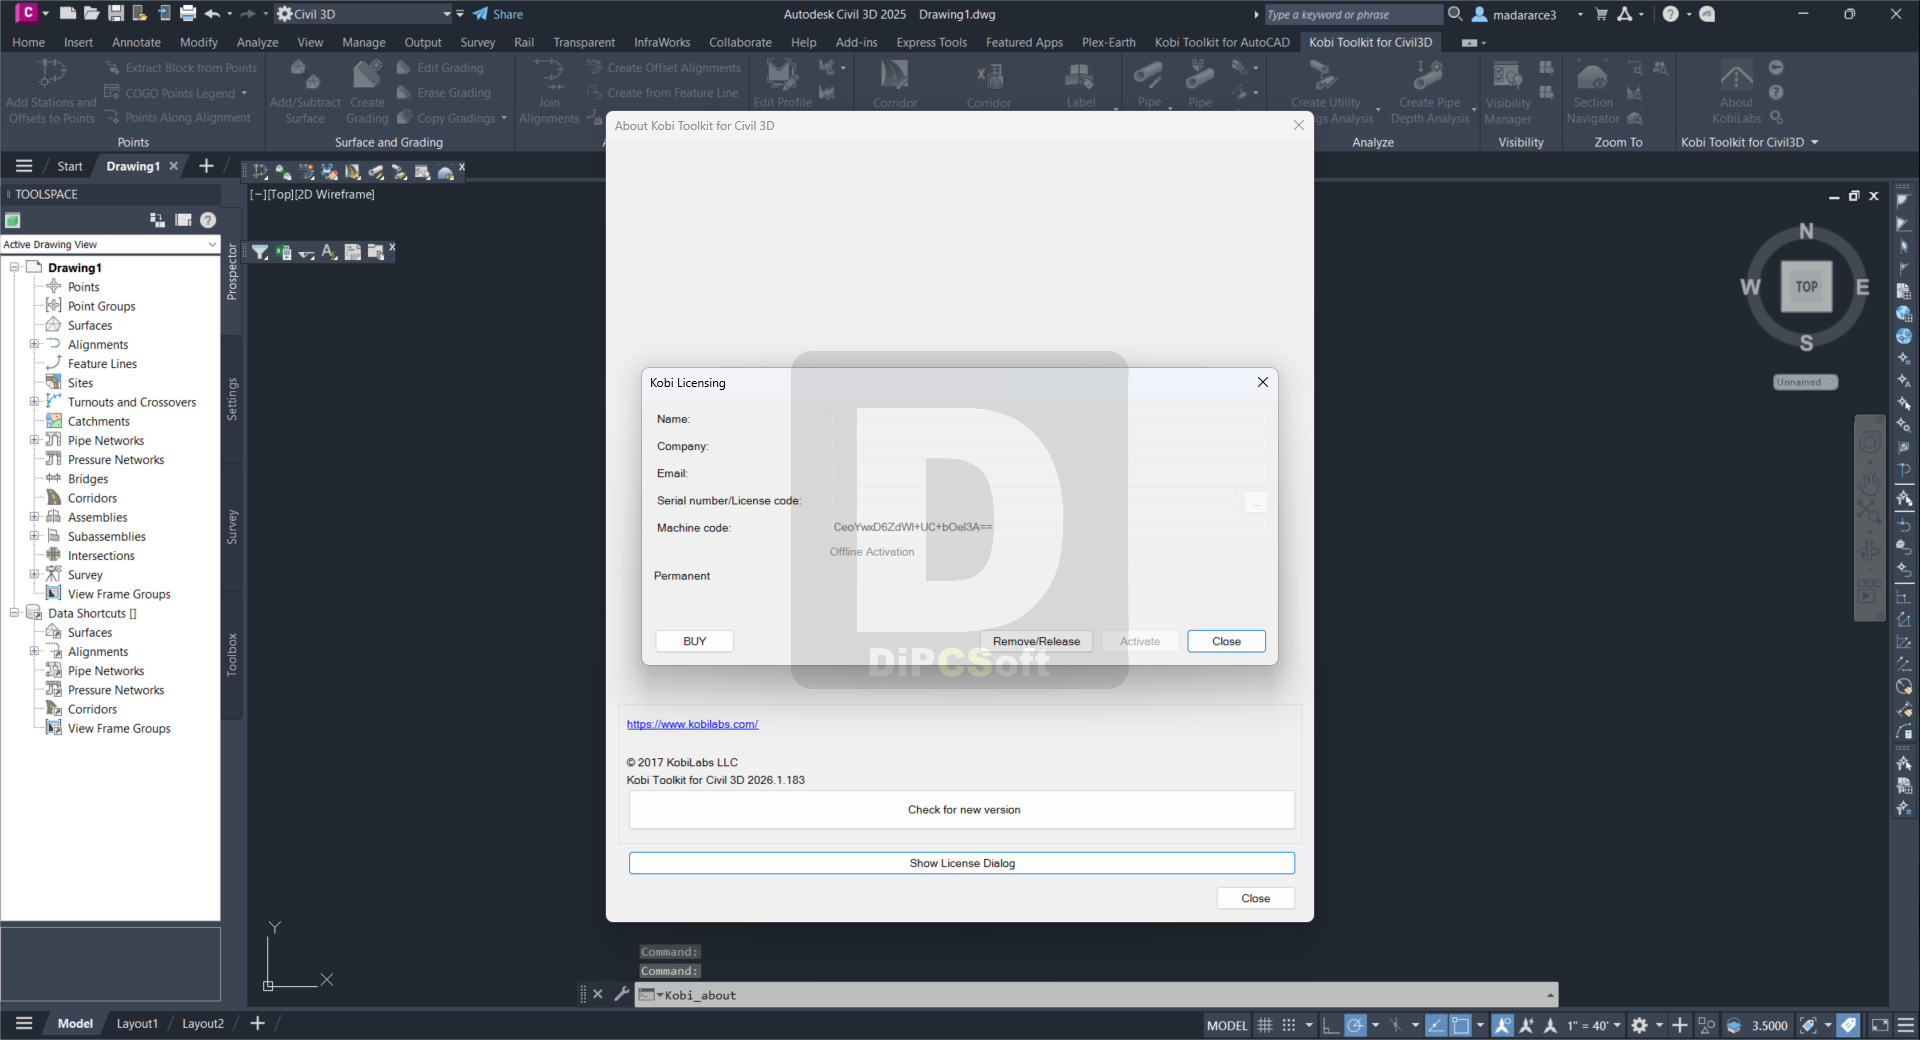This screenshot has height=1040, width=1920.
Task: Click the Help question mark icon in title bar
Action: click(1670, 14)
